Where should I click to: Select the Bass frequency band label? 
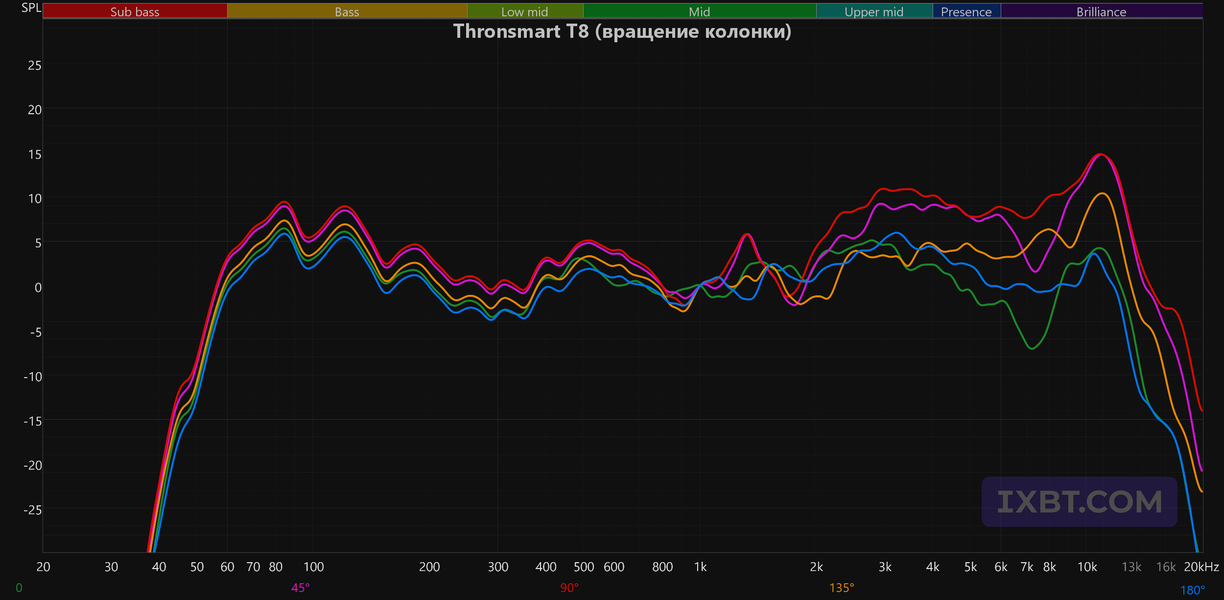[347, 12]
